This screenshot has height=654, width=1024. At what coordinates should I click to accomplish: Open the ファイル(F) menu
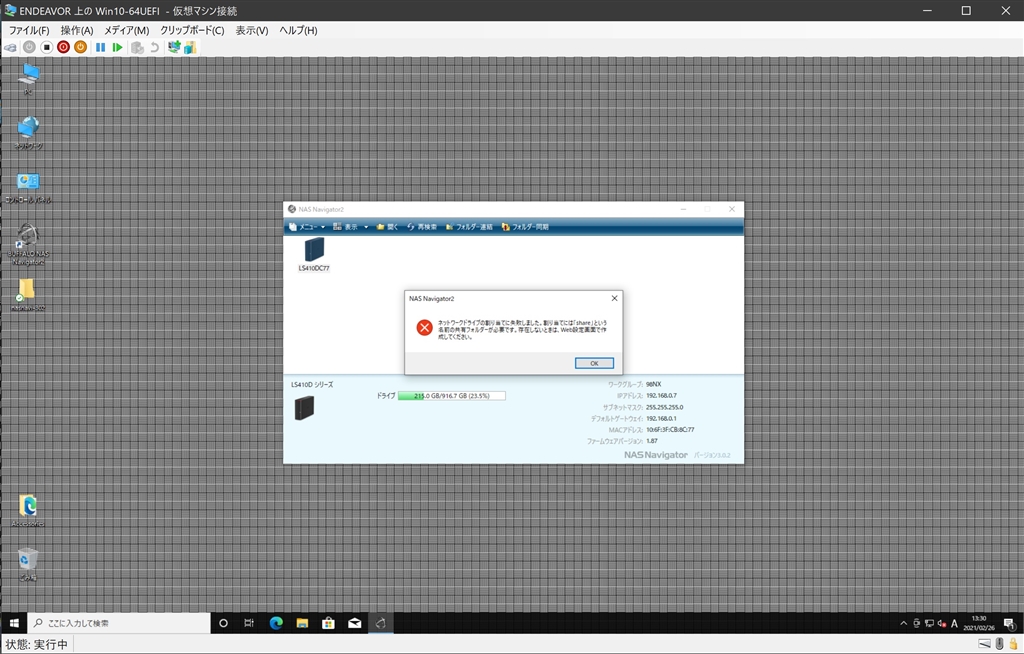[29, 30]
